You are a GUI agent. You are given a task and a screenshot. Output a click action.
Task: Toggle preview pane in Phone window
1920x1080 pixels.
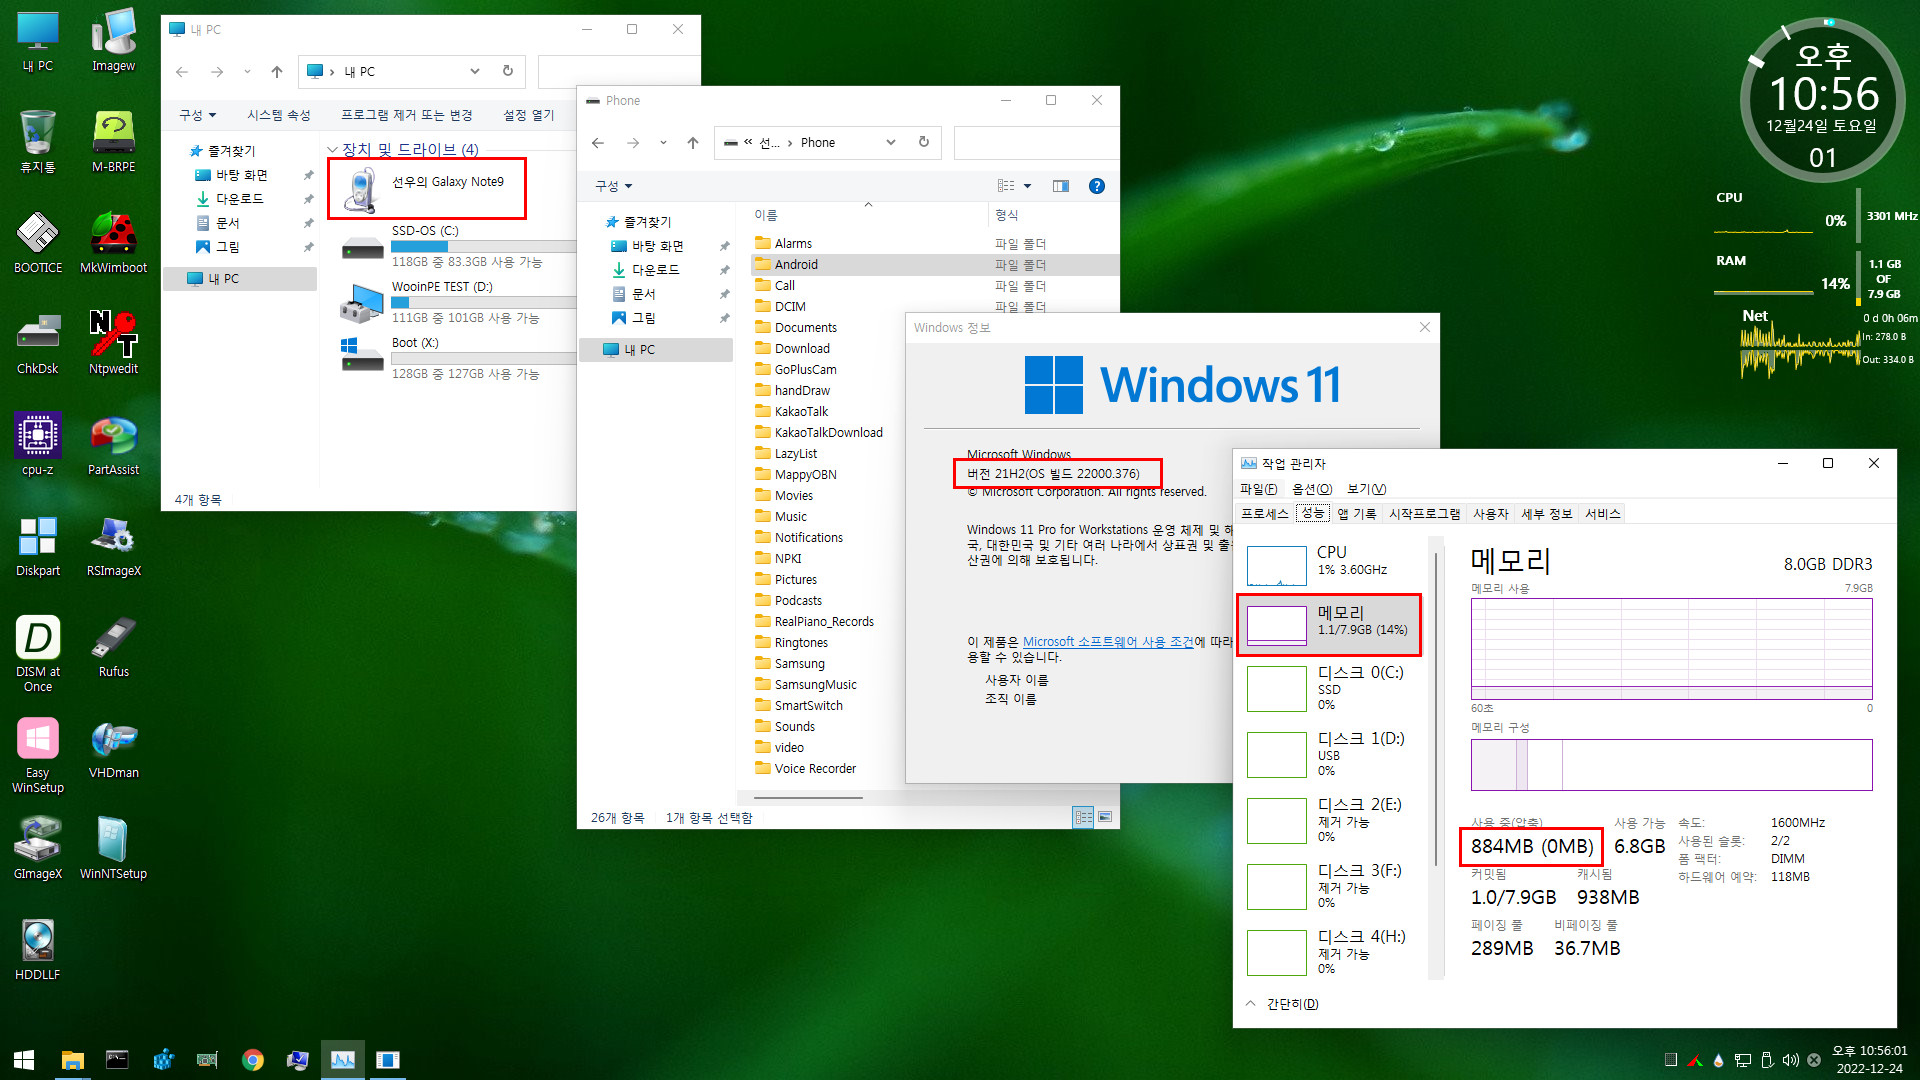(1061, 186)
